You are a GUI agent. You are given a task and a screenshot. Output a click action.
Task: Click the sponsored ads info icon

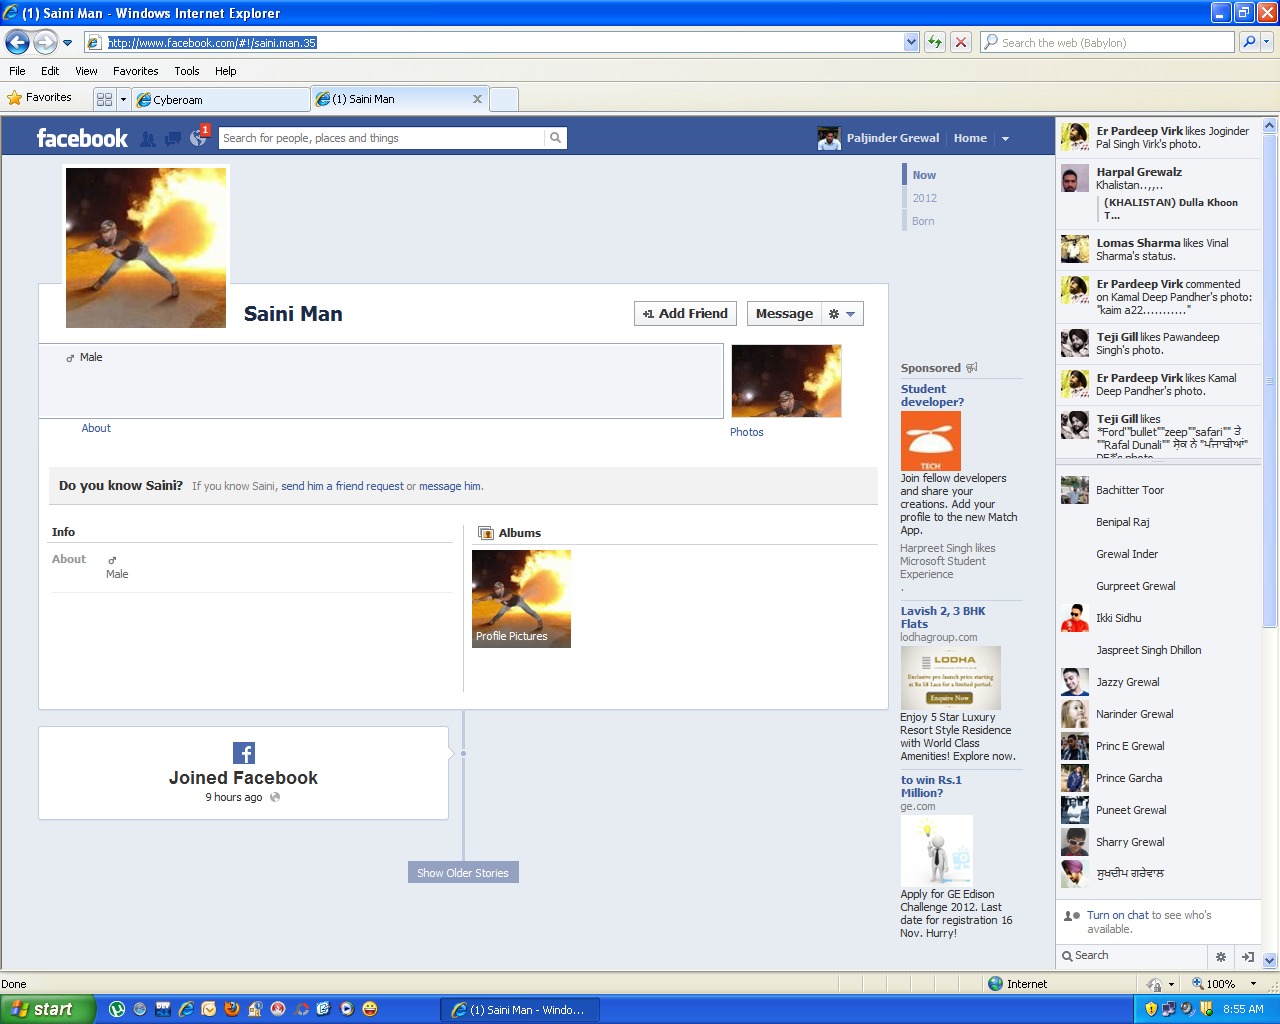[971, 368]
